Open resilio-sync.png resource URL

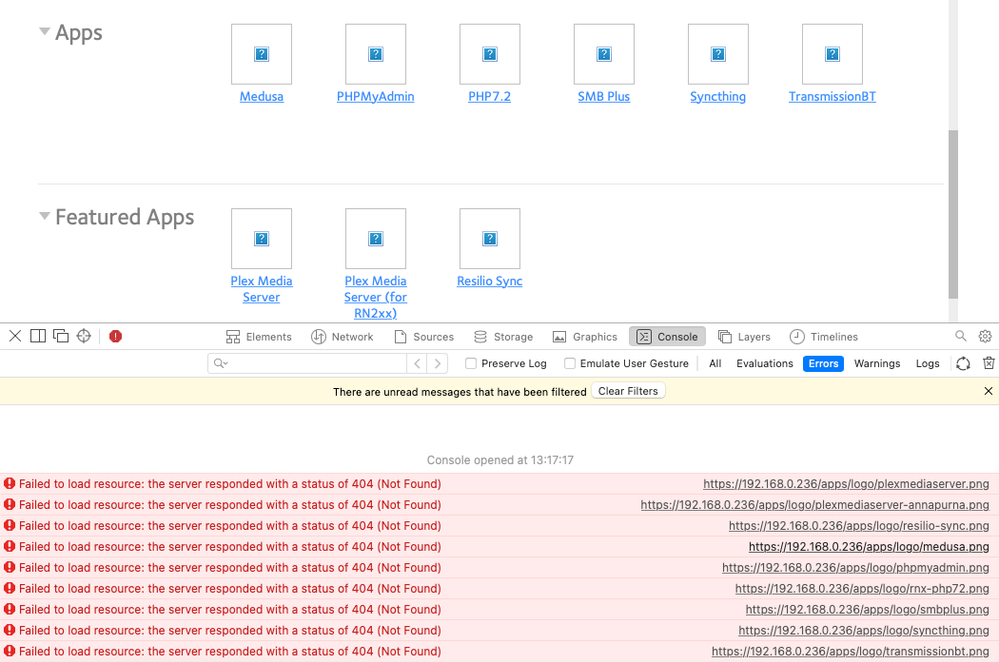click(x=859, y=526)
